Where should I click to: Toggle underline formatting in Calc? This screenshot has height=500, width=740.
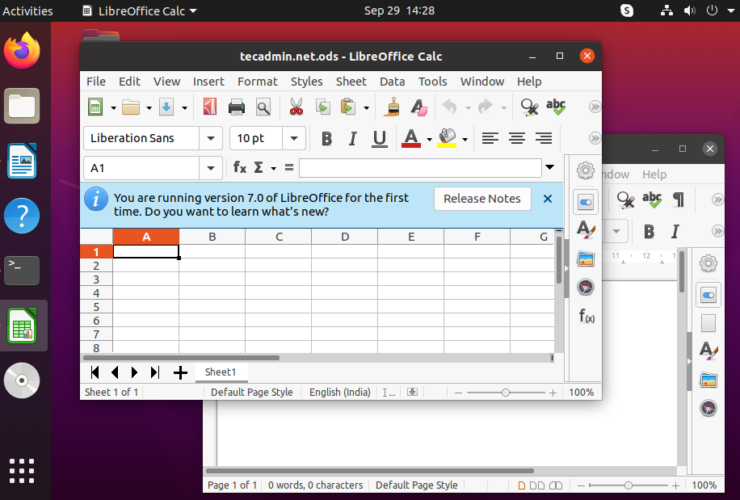tap(379, 139)
